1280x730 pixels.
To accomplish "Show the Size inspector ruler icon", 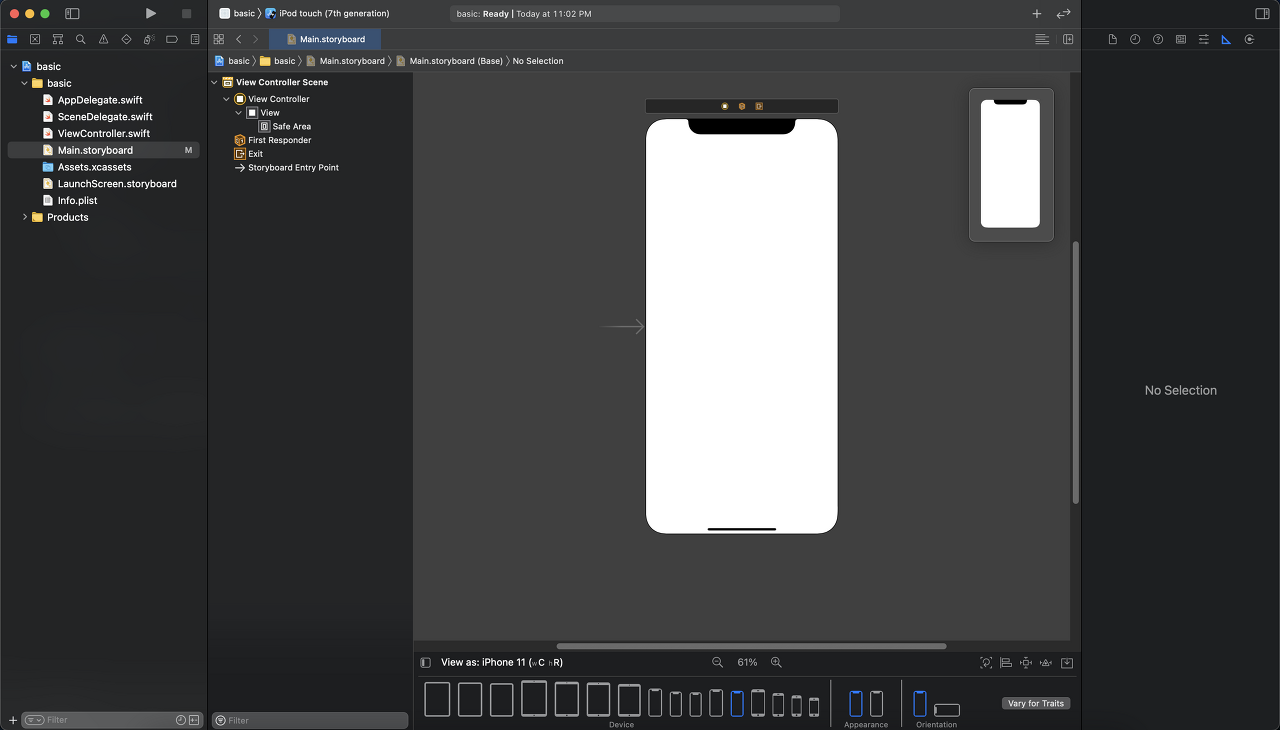I will (1226, 39).
